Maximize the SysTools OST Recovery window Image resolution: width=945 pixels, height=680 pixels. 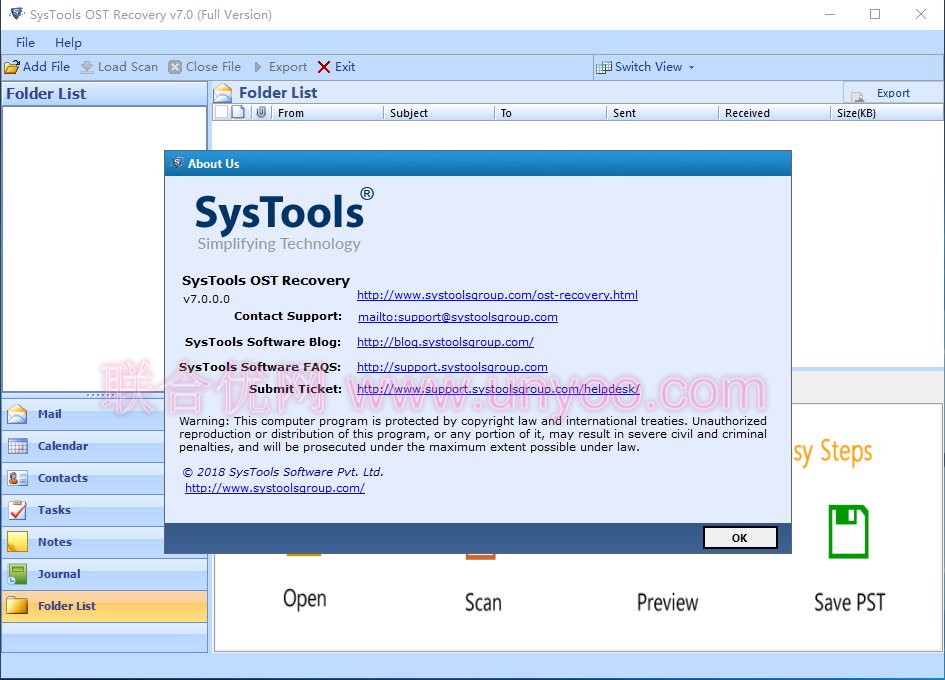(x=875, y=14)
